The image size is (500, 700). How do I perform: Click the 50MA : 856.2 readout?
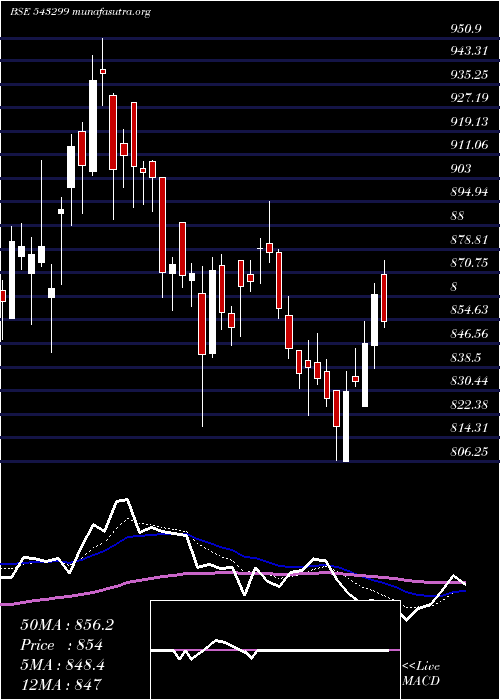(67, 625)
